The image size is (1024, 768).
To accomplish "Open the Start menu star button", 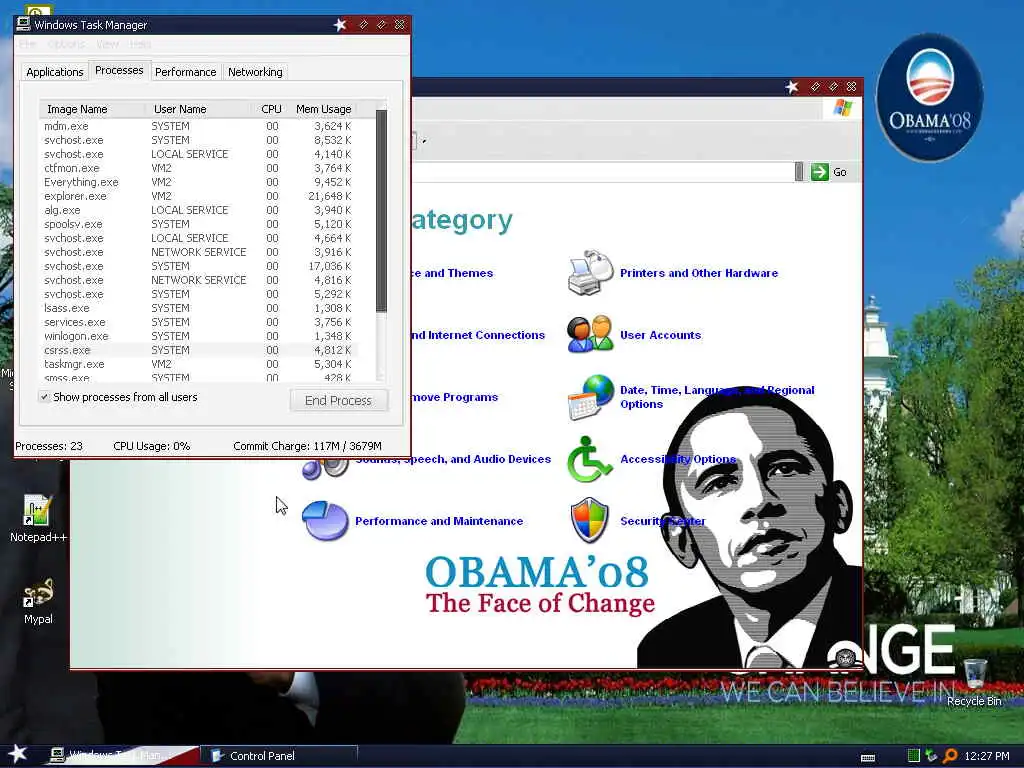I will coord(17,754).
